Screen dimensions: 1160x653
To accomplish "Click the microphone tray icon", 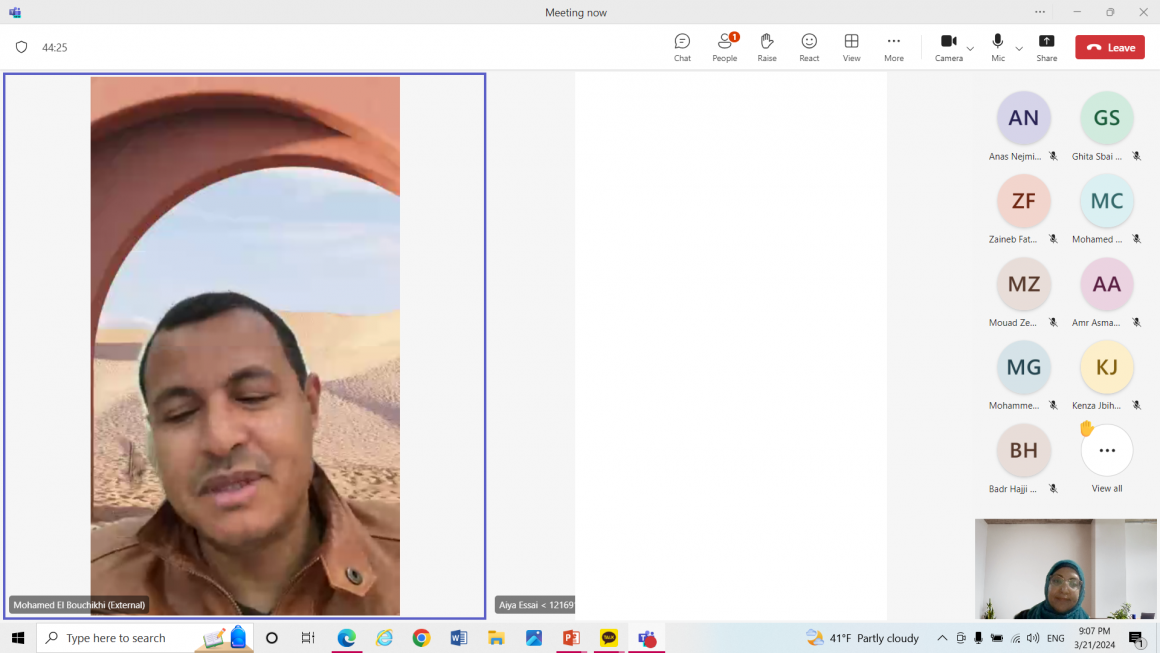I will click(x=978, y=637).
